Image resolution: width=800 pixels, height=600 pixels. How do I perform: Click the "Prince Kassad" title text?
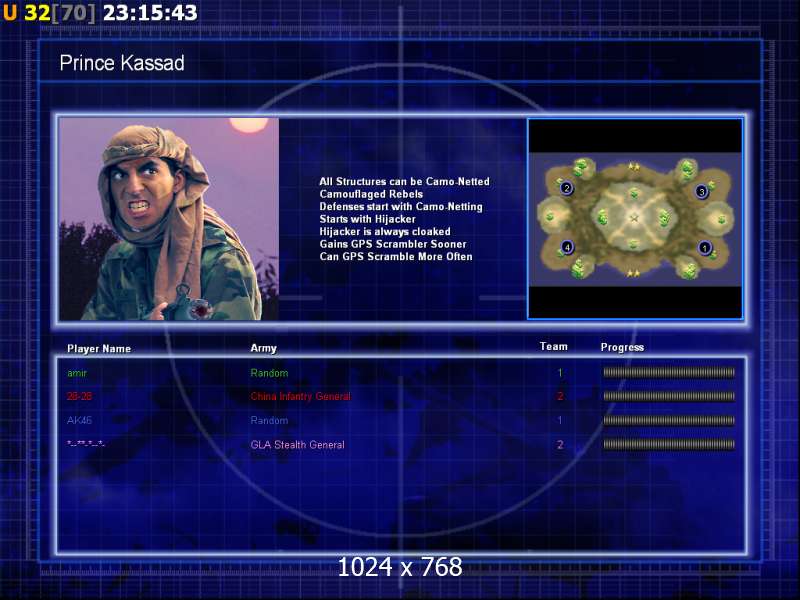122,63
